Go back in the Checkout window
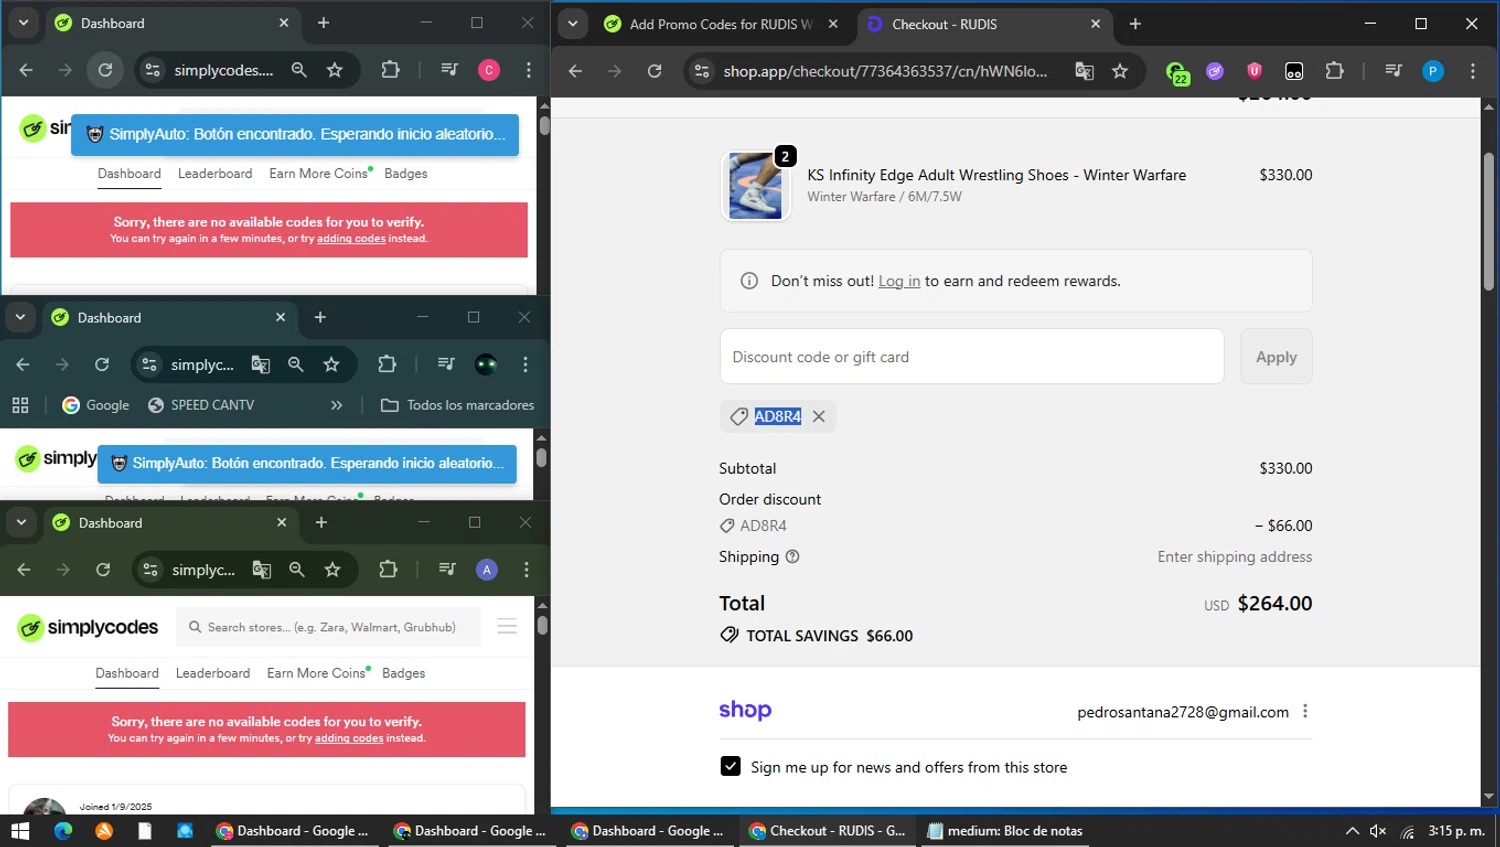Viewport: 1500px width, 847px height. 575,70
